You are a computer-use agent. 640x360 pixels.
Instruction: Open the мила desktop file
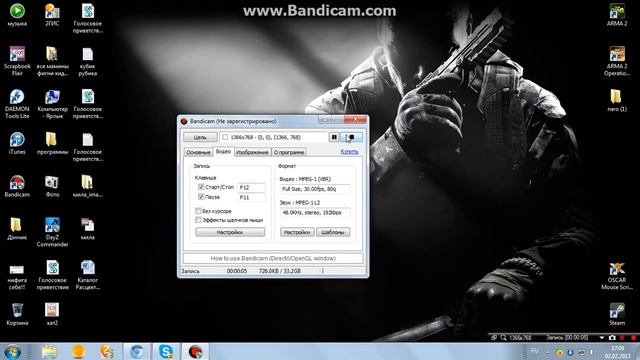point(88,229)
